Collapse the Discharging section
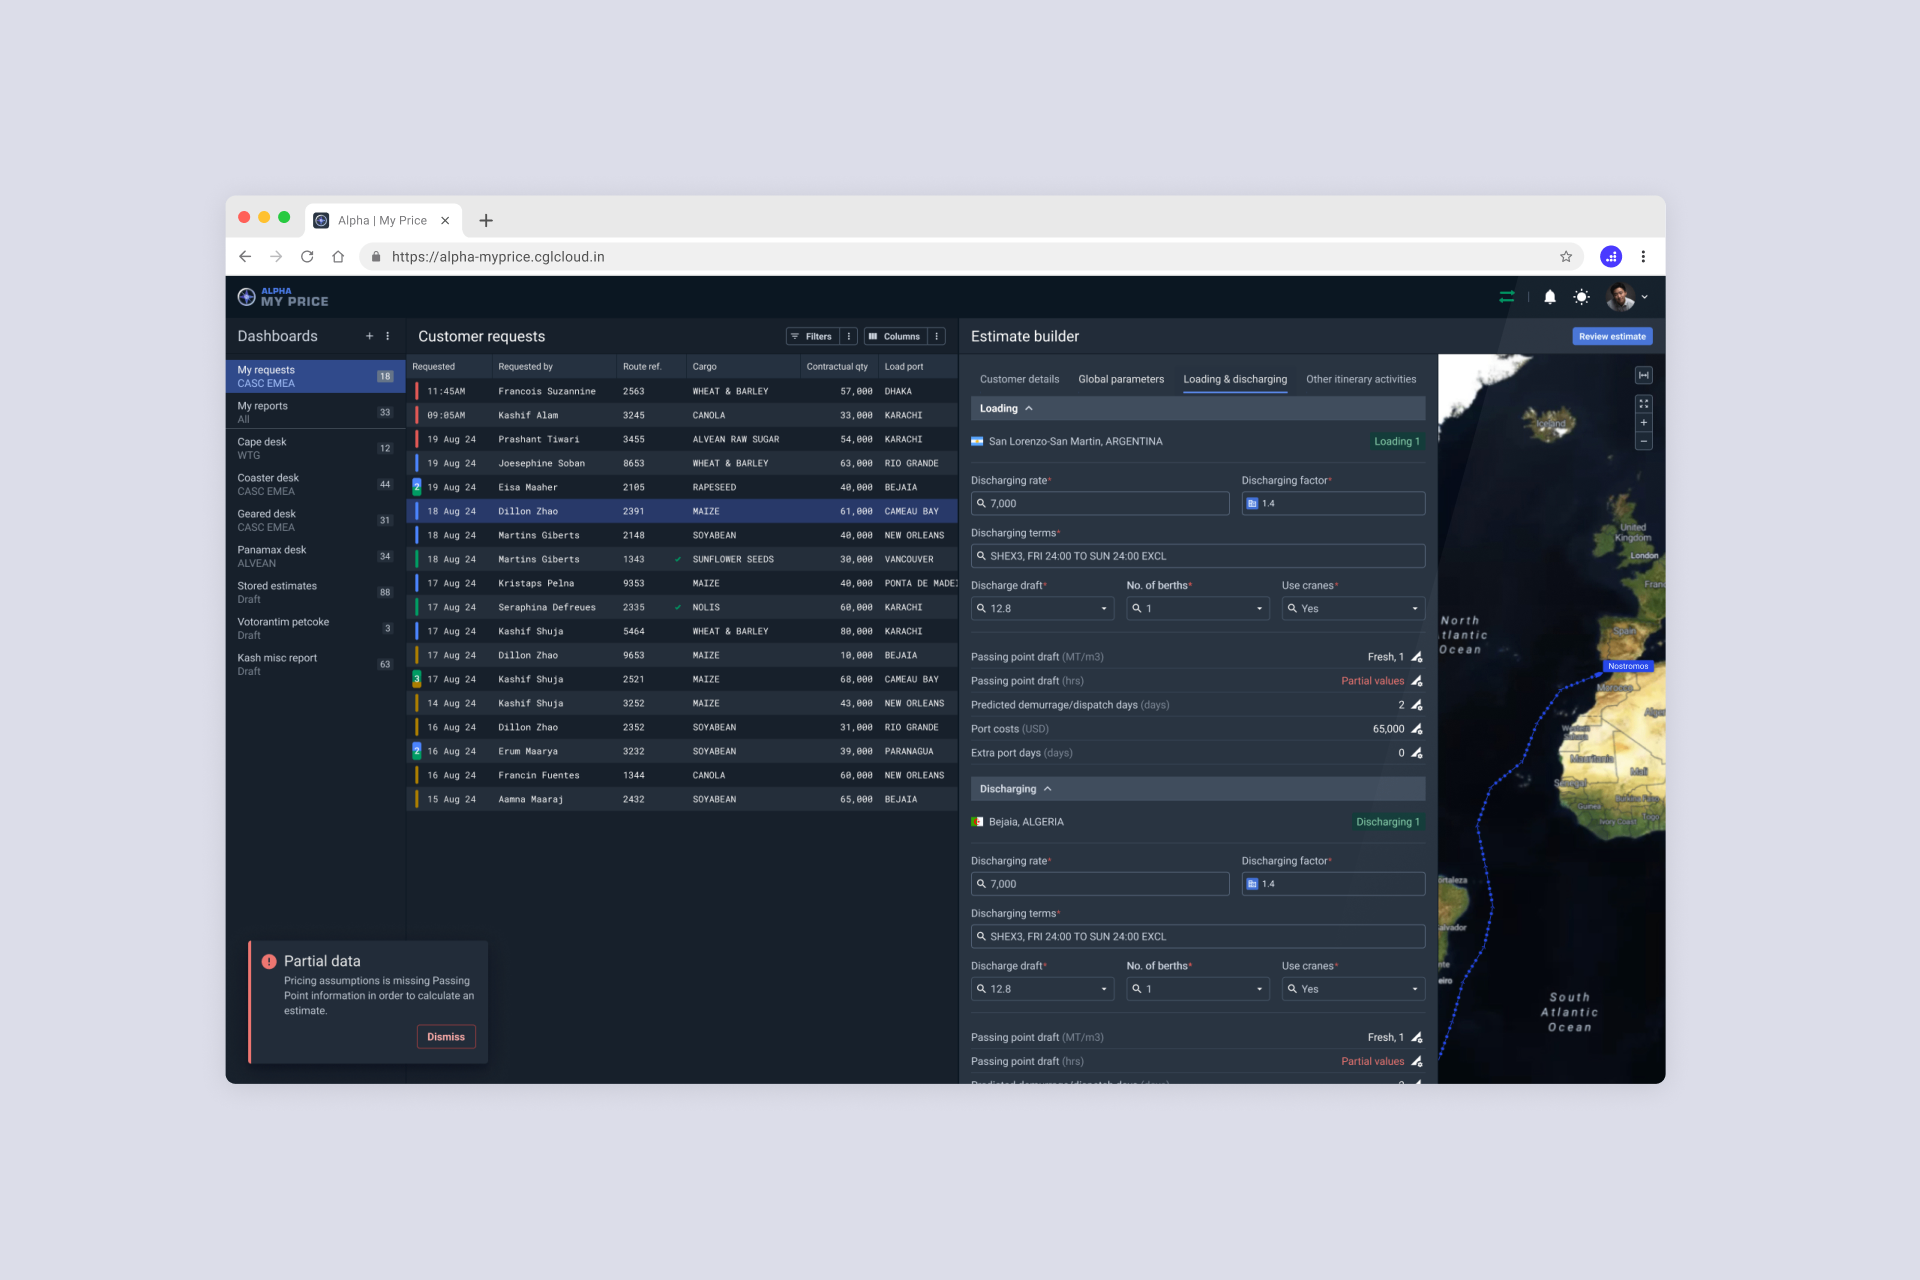This screenshot has height=1280, width=1920. tap(1047, 789)
